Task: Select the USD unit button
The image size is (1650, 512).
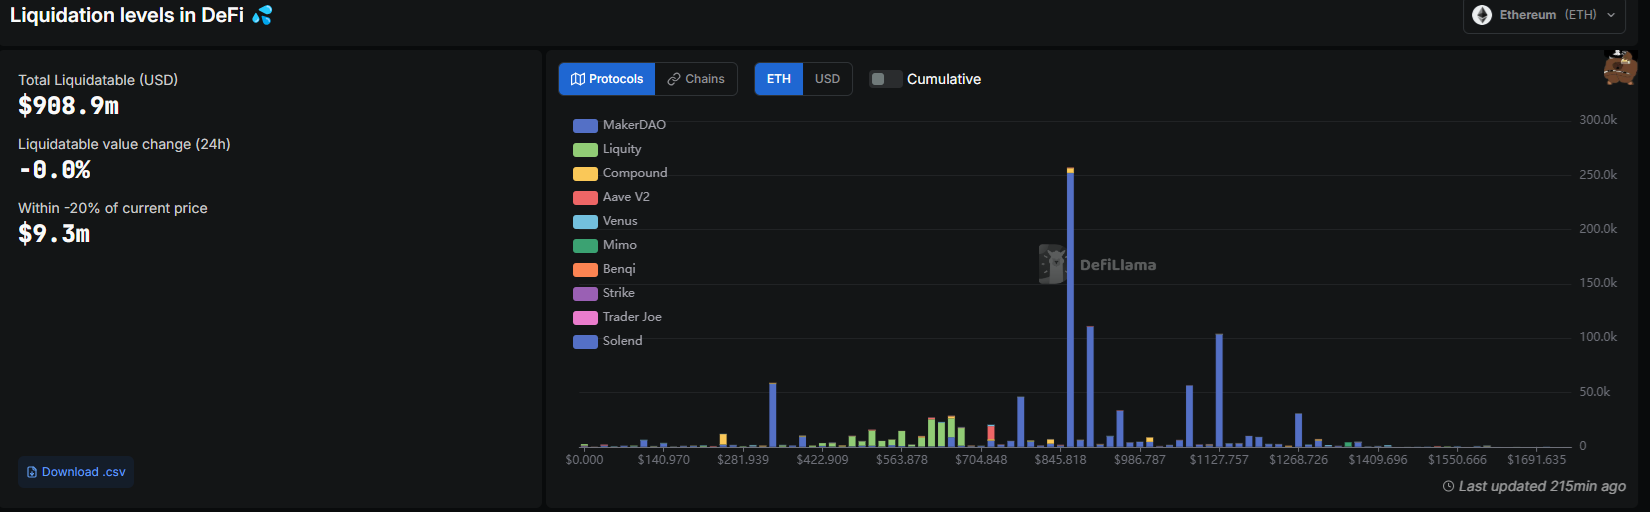Action: pyautogui.click(x=827, y=79)
